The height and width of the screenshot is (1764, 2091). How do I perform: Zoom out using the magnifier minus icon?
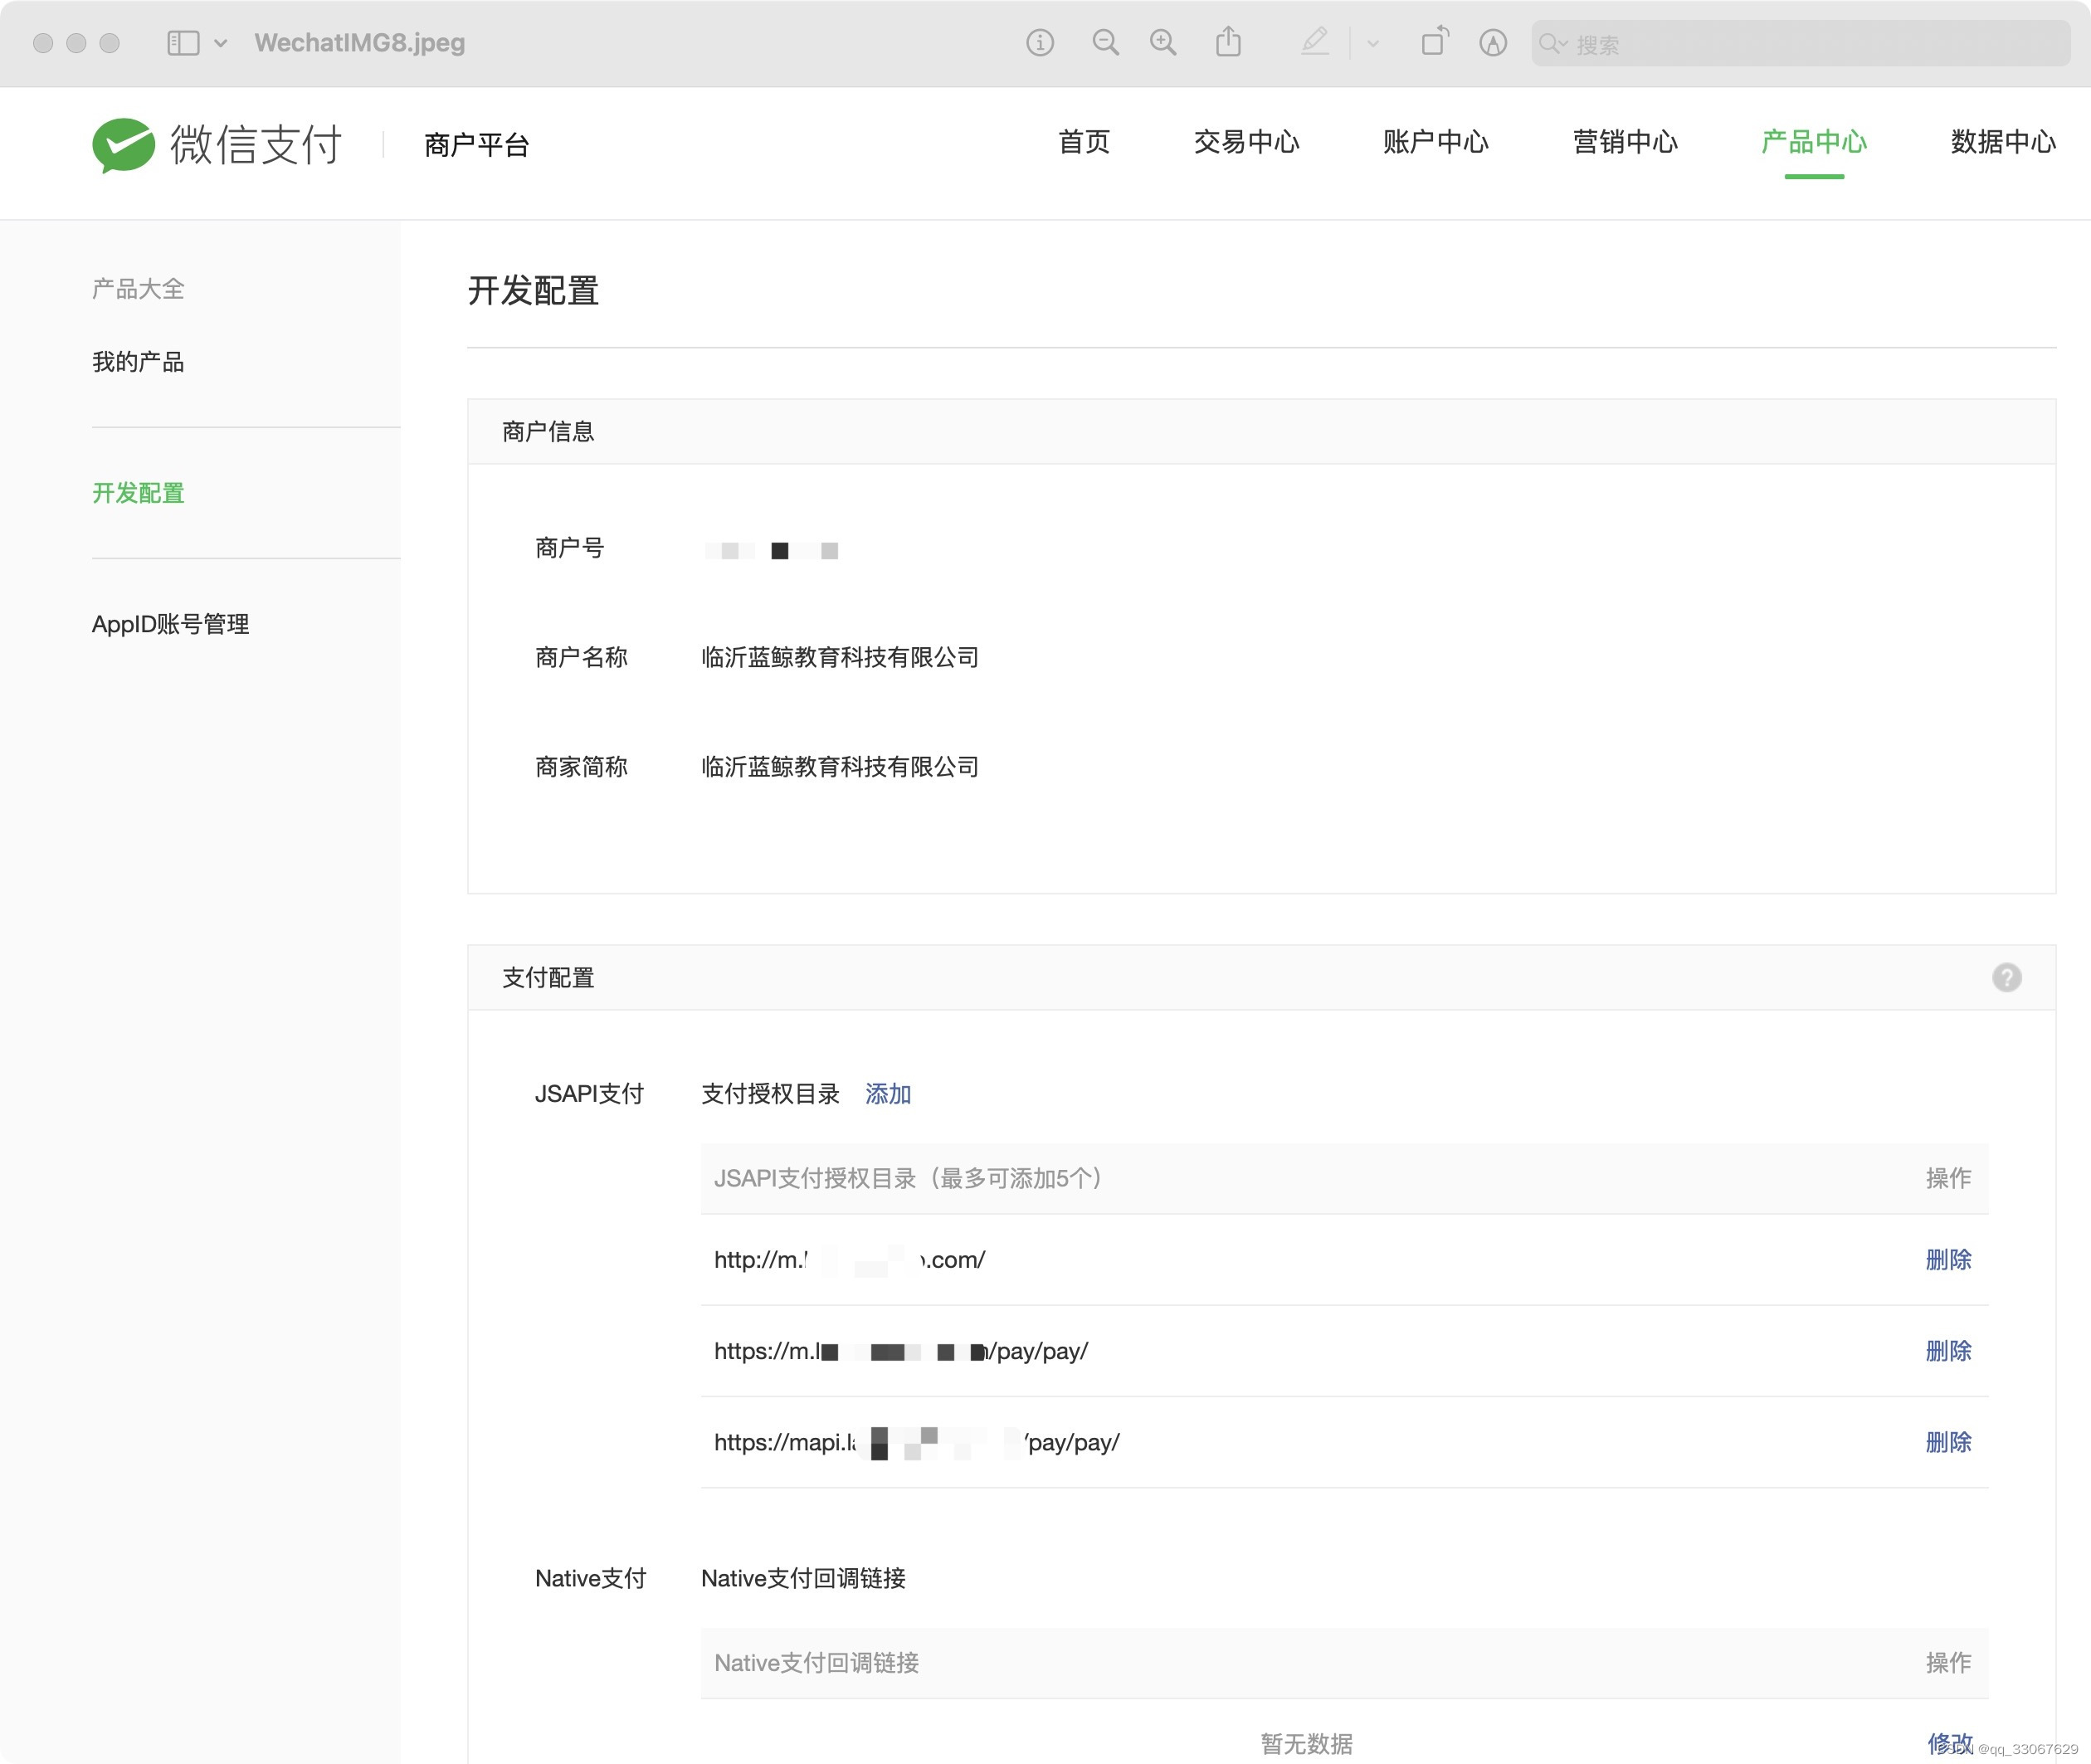(x=1105, y=43)
